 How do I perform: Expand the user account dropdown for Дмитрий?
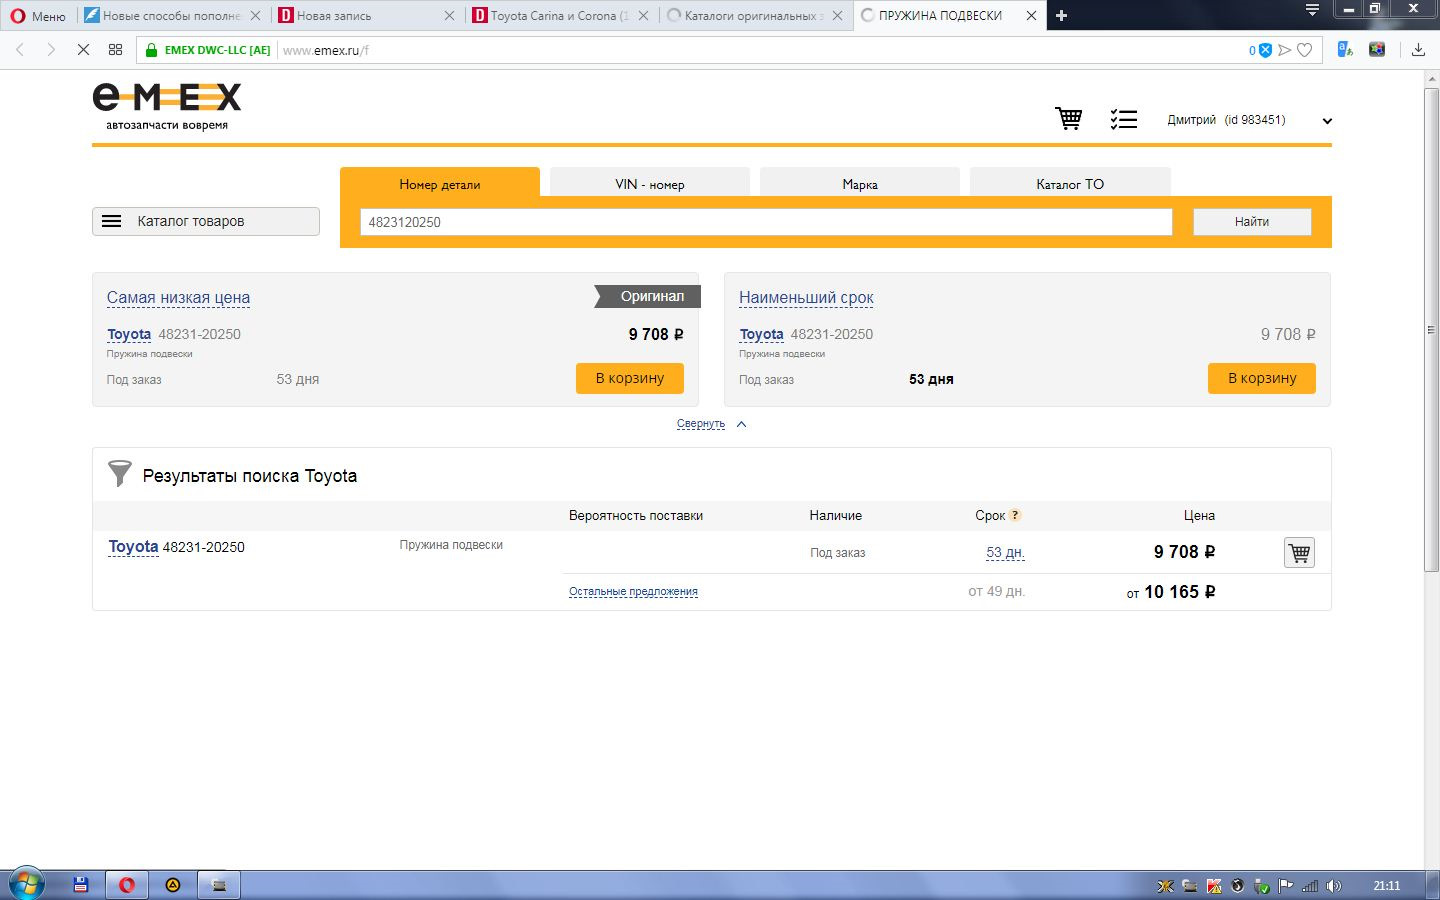coord(1327,121)
